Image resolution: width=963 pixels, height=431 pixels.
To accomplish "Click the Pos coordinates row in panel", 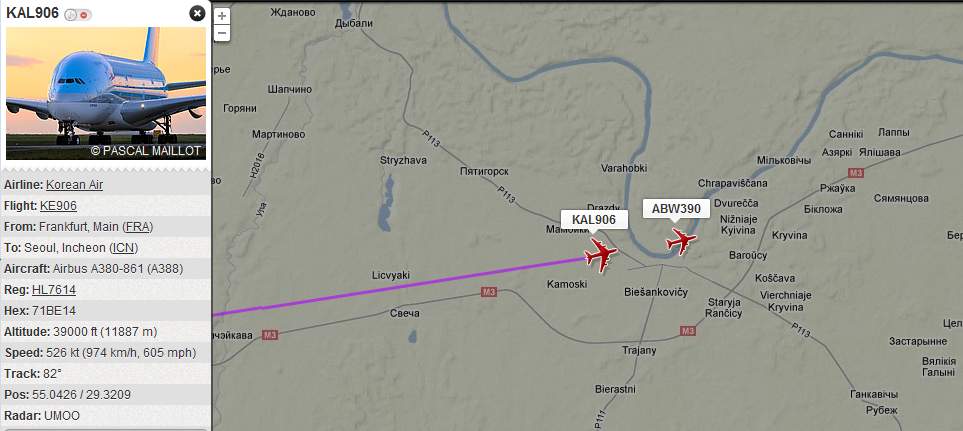I will 106,394.
